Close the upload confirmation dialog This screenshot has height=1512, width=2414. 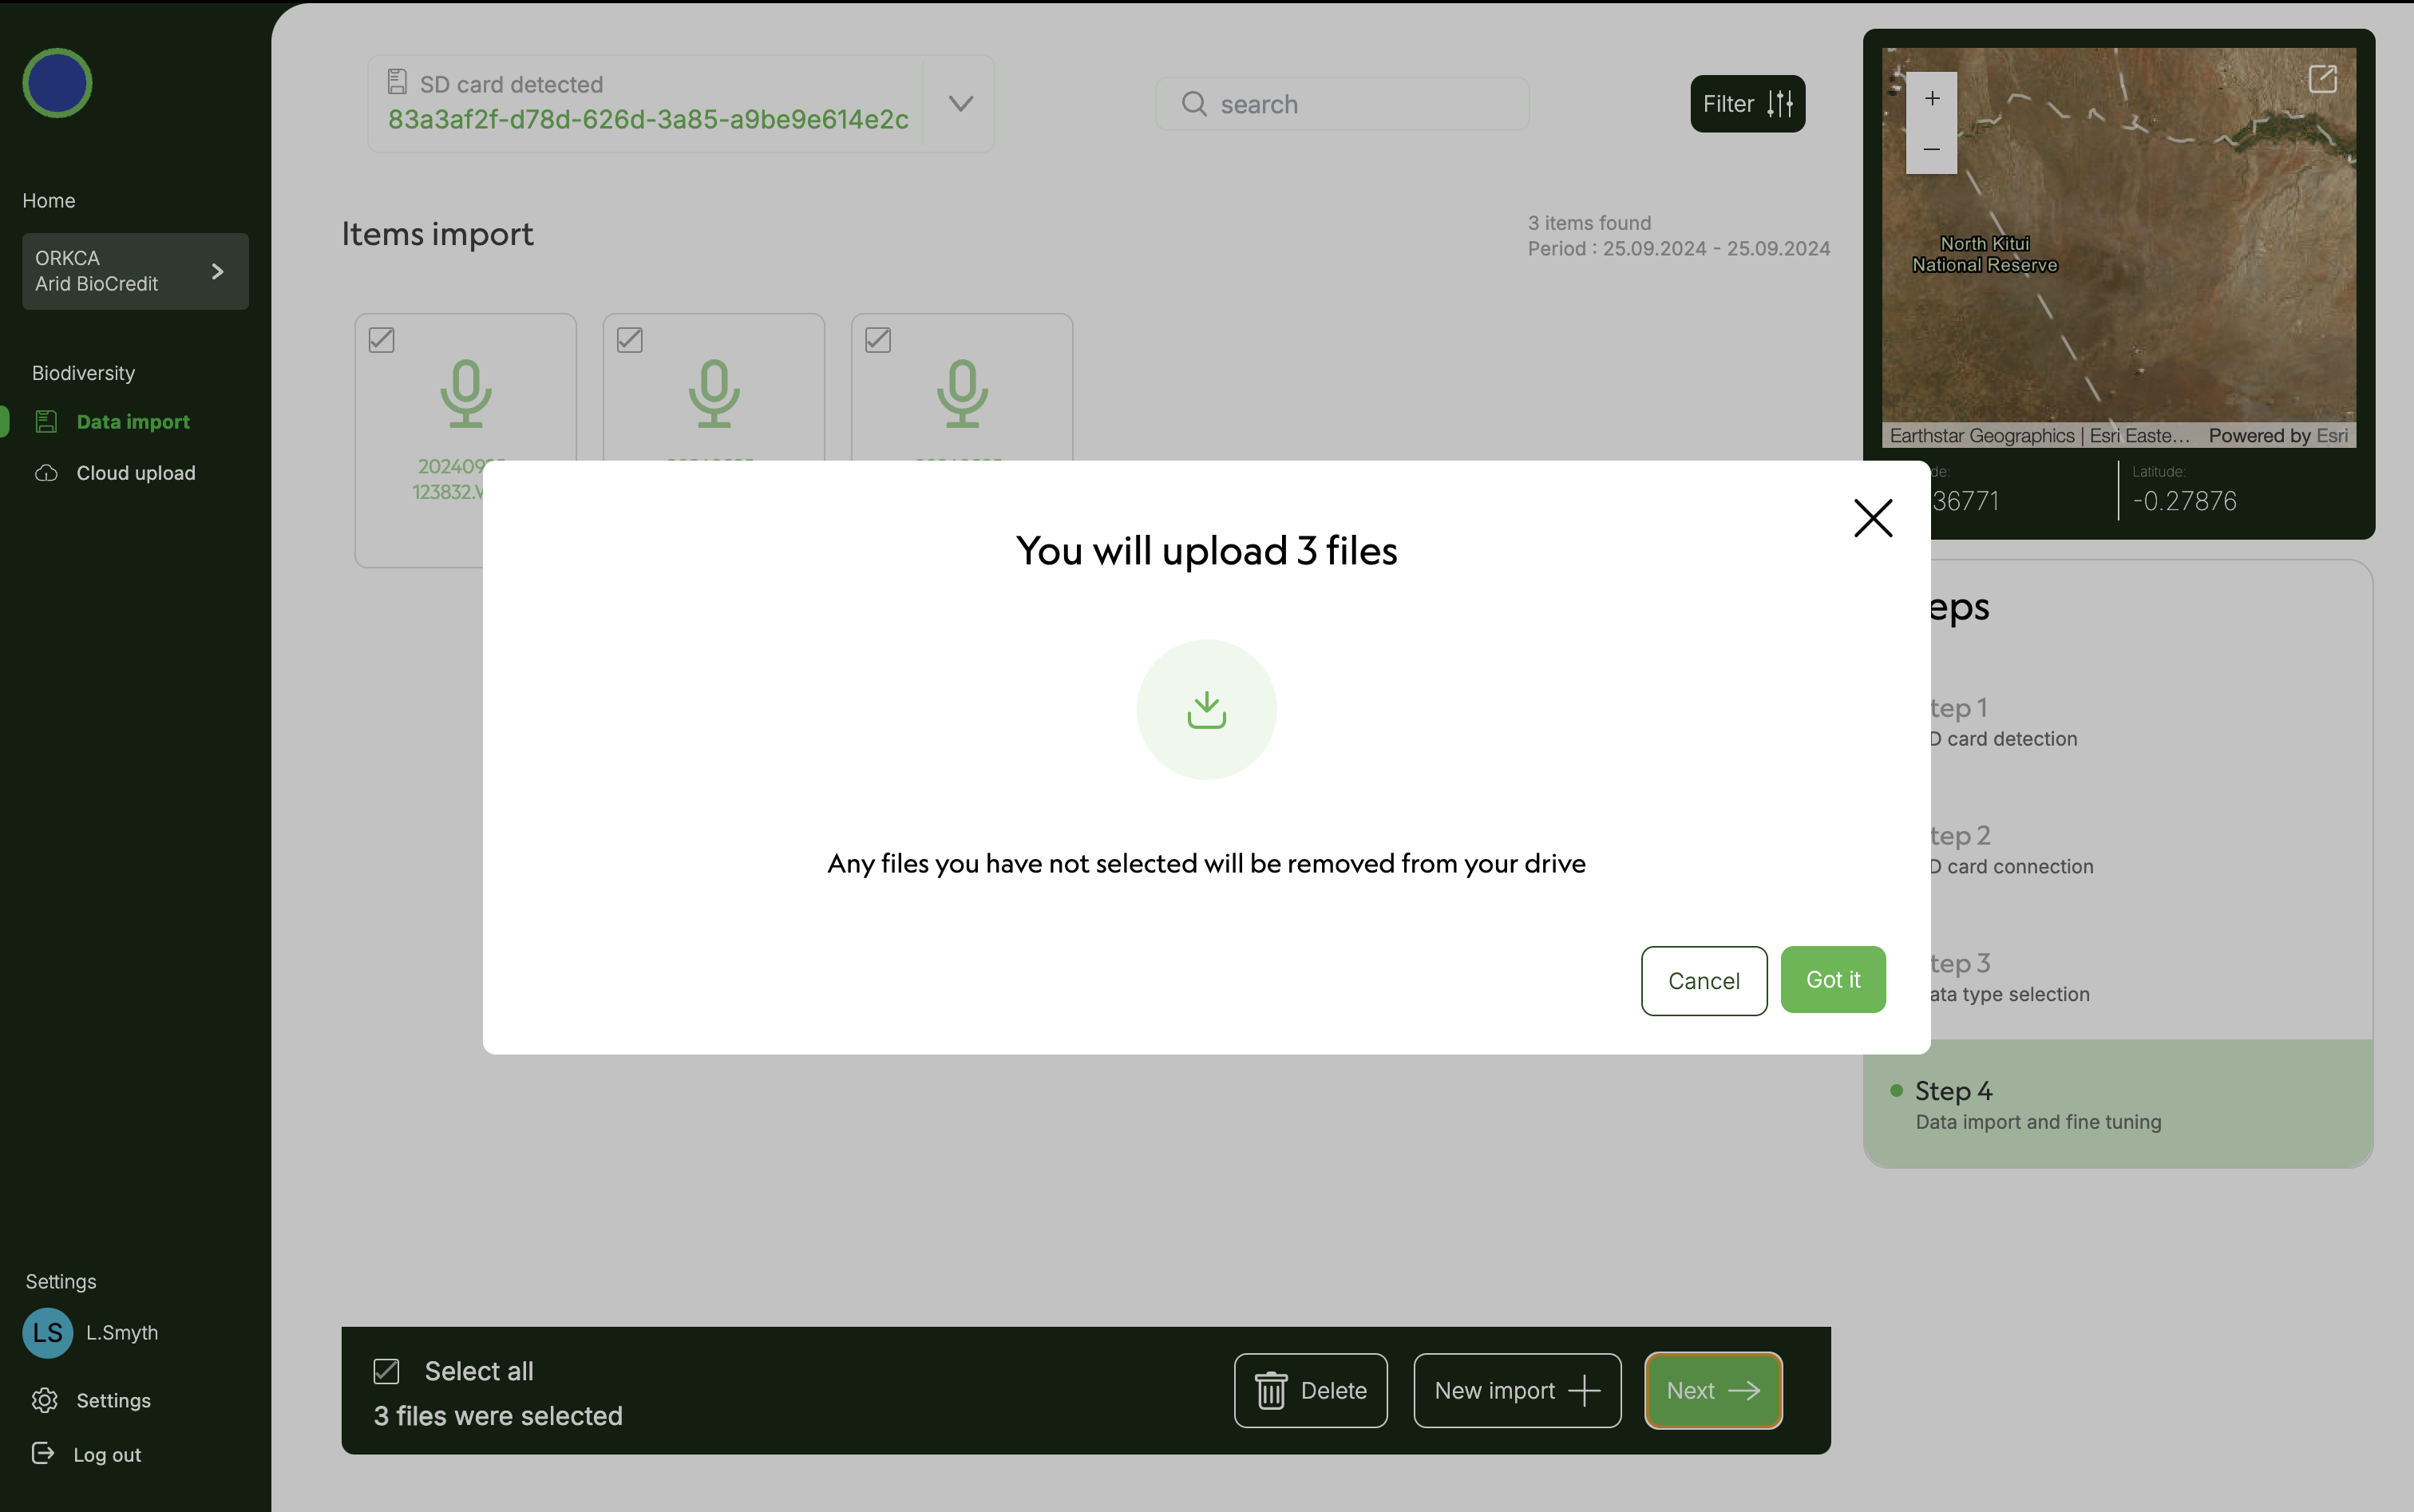tap(1873, 518)
